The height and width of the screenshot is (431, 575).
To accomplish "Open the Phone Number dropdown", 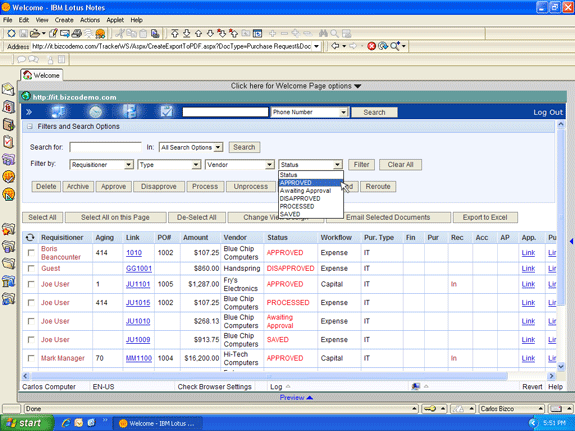I will tap(309, 112).
